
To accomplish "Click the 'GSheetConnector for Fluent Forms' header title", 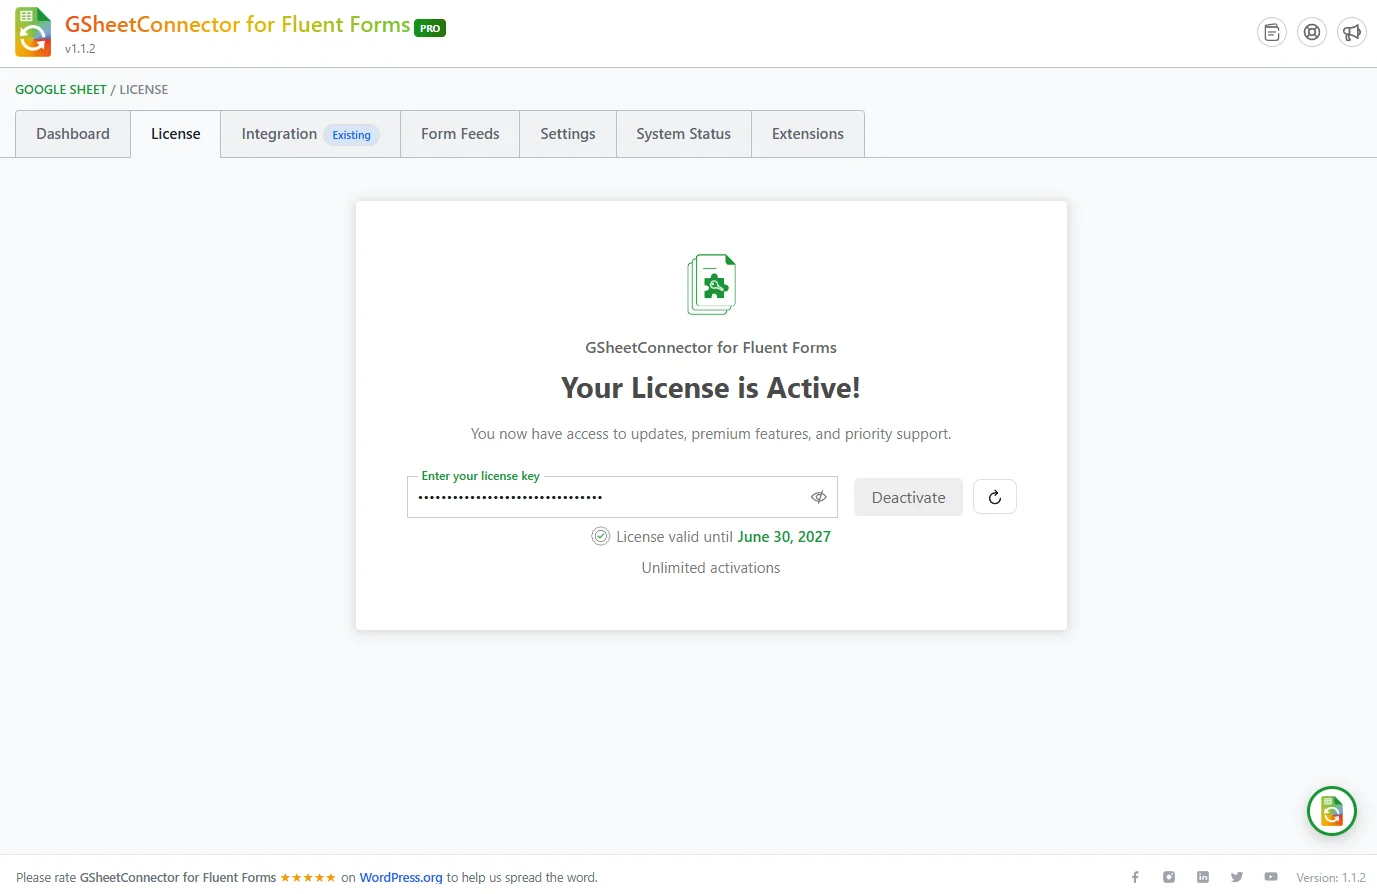I will pyautogui.click(x=238, y=24).
